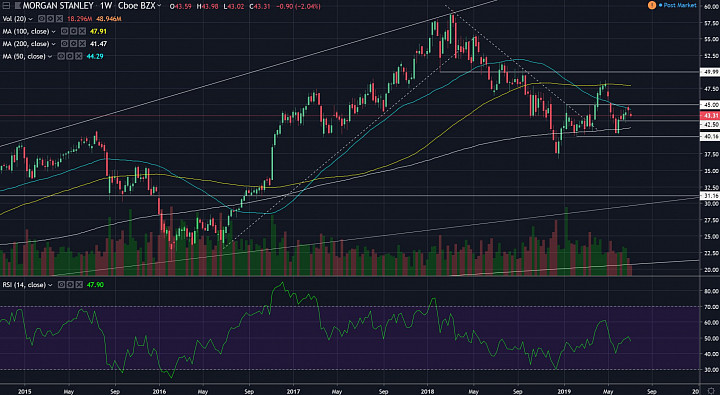This screenshot has height=395, width=720.
Task: Click the cyan 44.29 MA 50 value
Action: [95, 56]
